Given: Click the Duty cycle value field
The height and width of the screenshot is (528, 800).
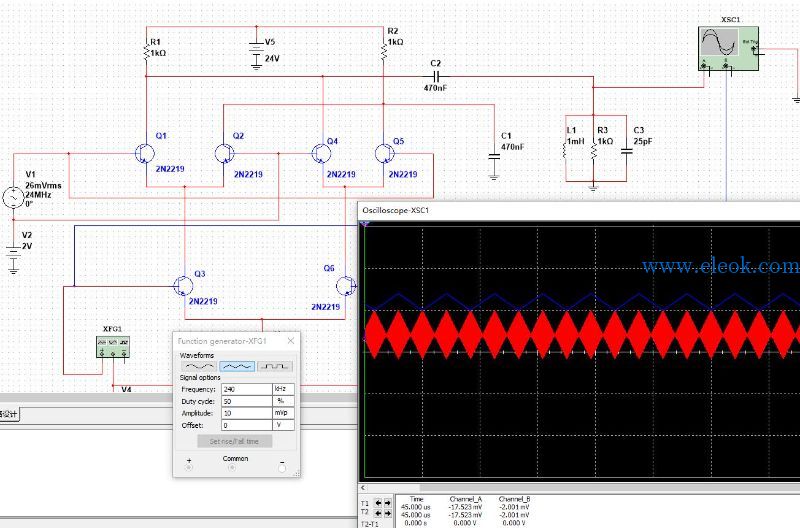Looking at the screenshot, I should (x=246, y=401).
